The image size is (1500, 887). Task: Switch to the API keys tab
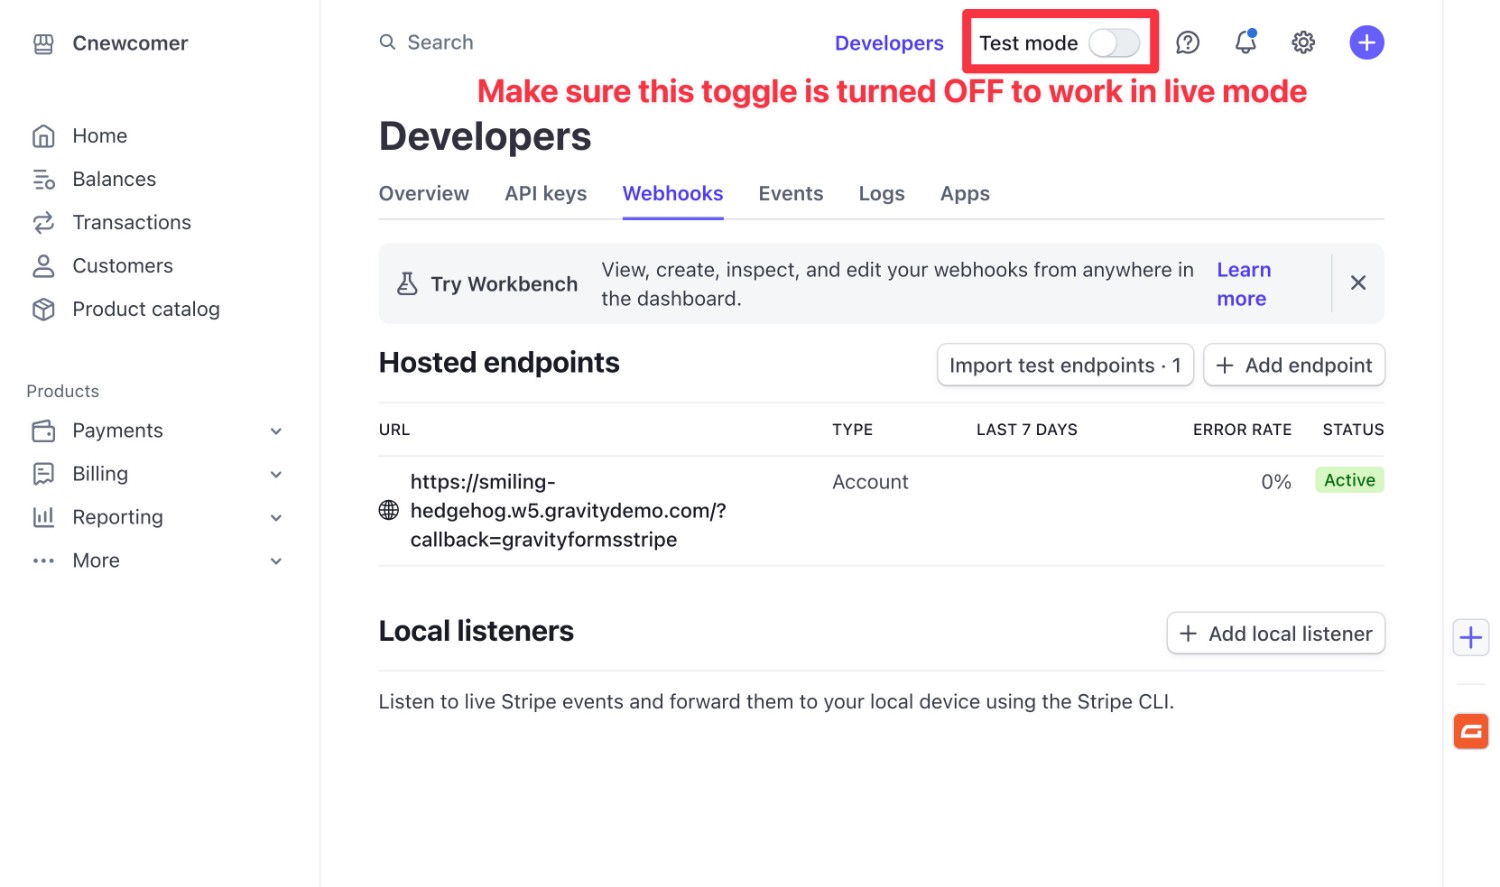pos(545,193)
